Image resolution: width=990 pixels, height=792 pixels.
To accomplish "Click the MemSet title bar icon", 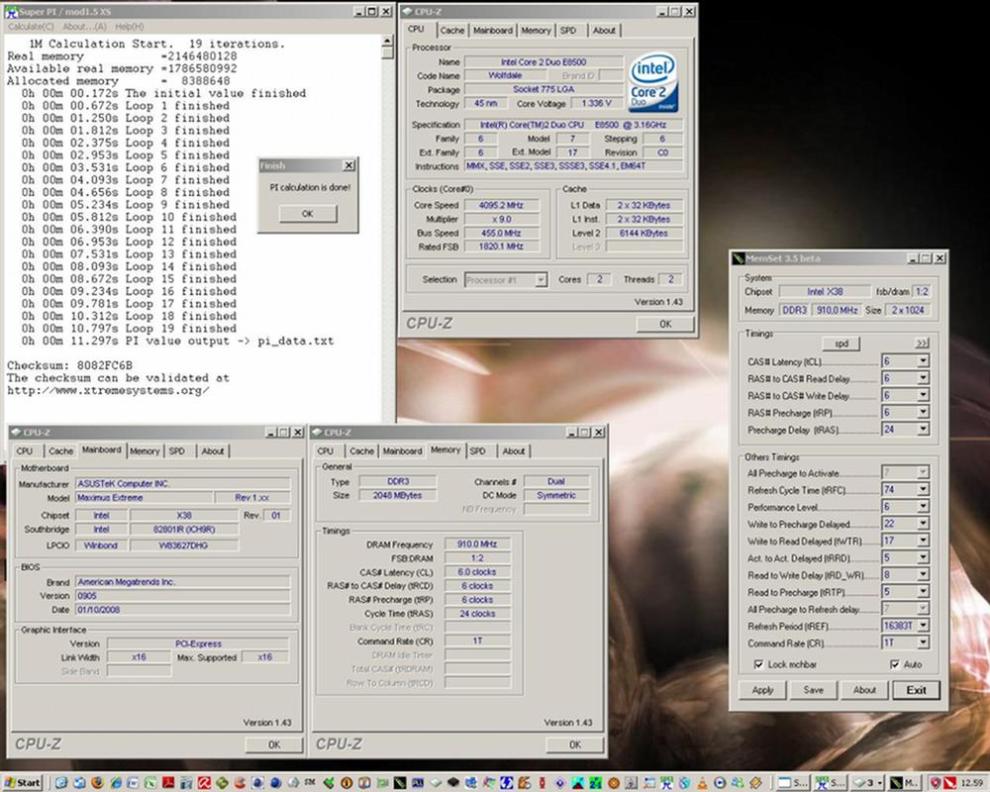I will pyautogui.click(x=739, y=258).
